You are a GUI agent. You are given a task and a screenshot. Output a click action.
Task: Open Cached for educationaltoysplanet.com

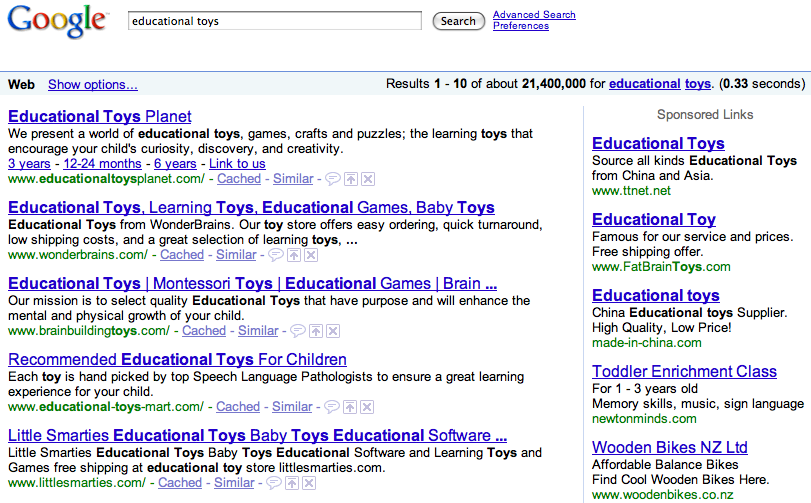click(239, 179)
